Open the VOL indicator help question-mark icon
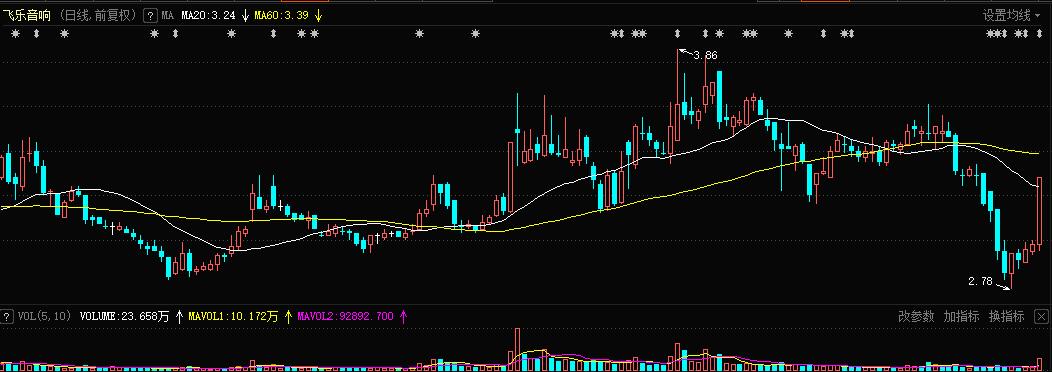 point(7,316)
